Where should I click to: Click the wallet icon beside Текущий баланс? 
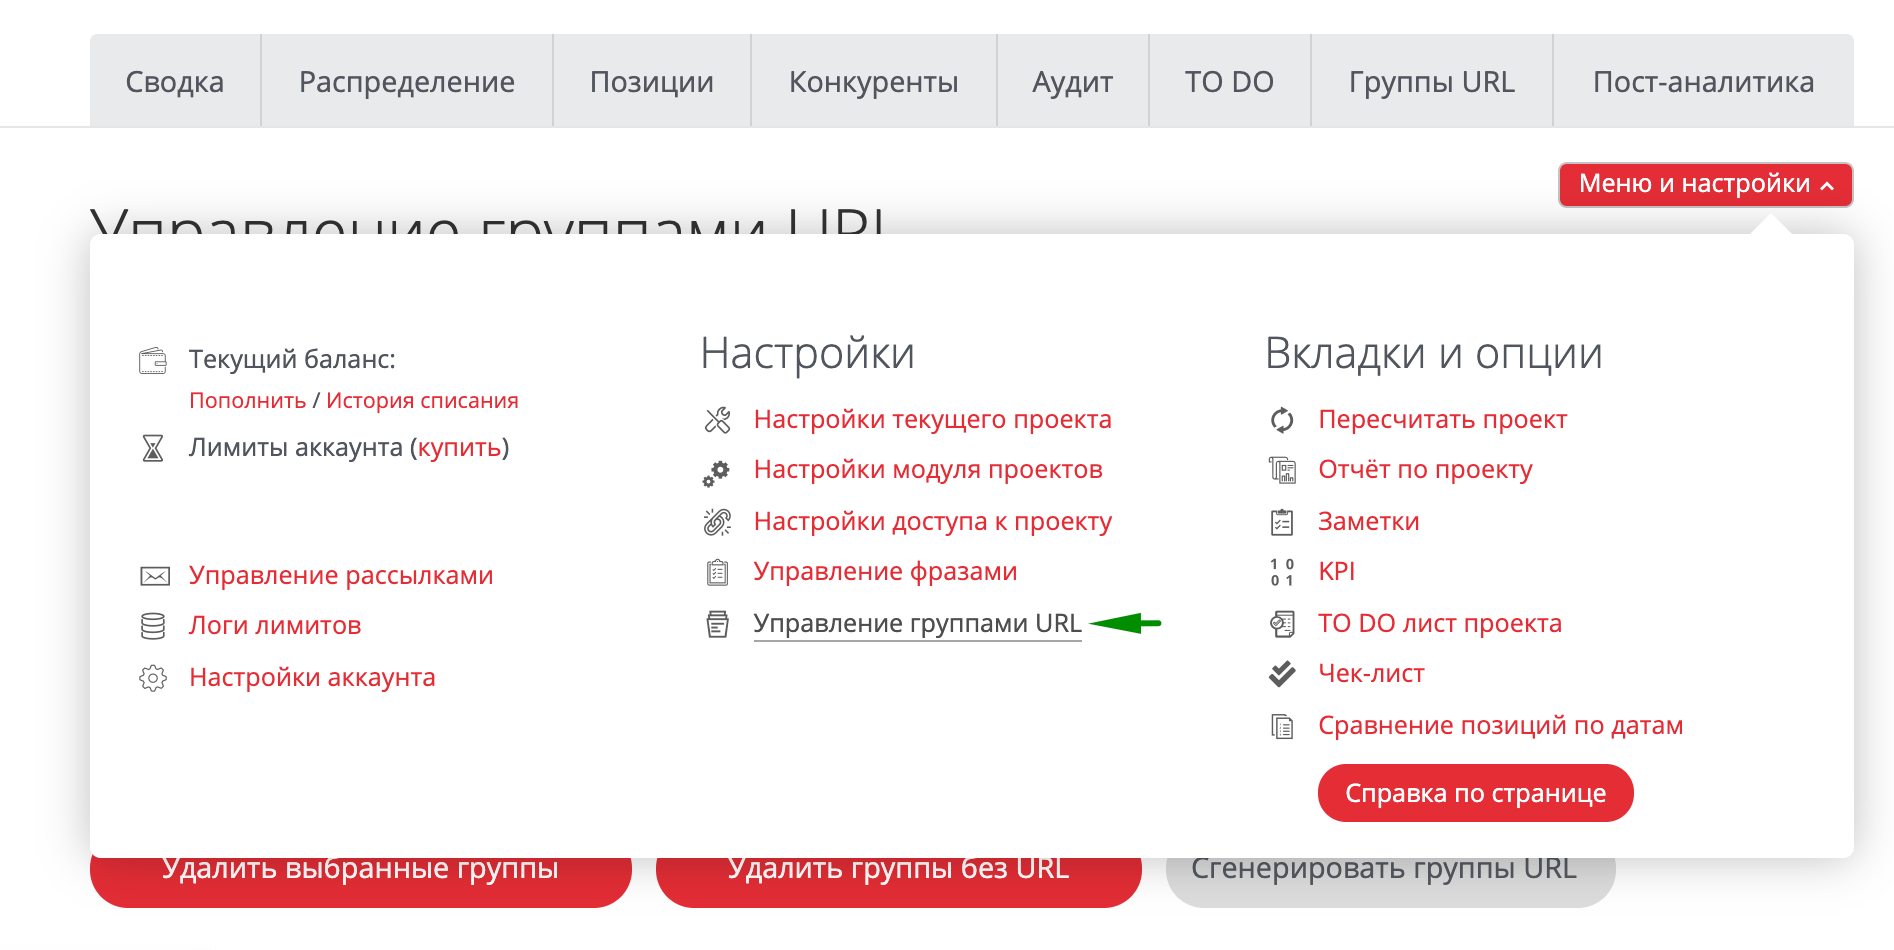point(153,360)
